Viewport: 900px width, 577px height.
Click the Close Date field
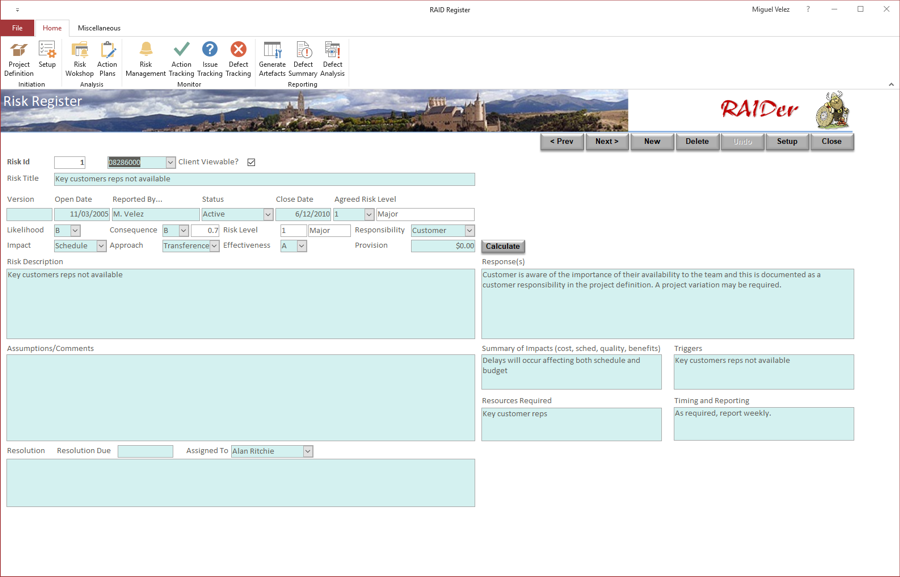303,214
